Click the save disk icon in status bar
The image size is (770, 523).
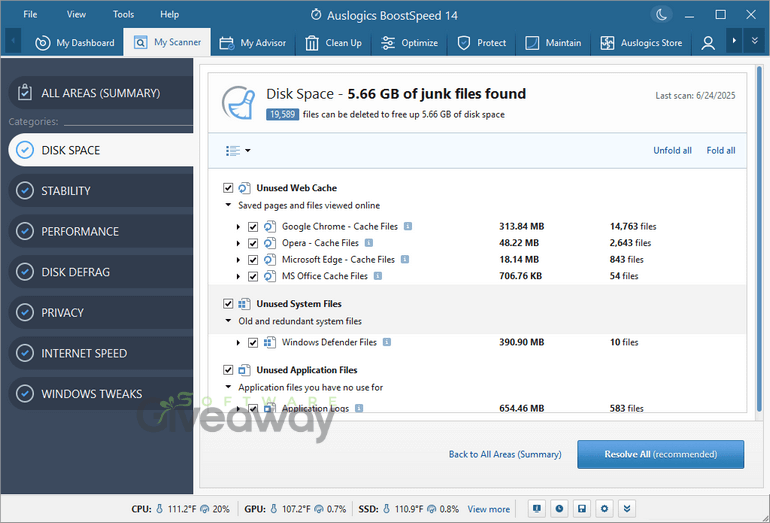tap(582, 509)
